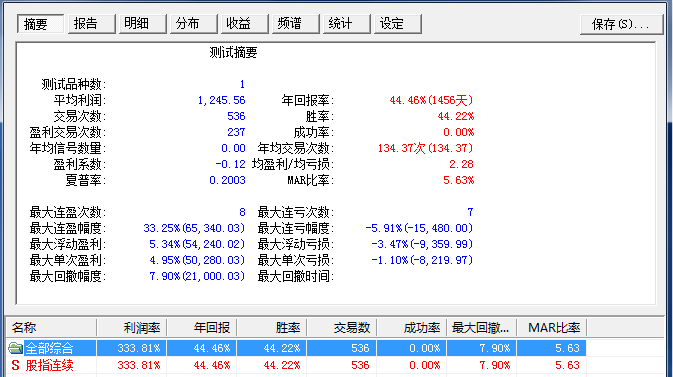Click 333.81% in the 股指连续 row
Image resolution: width=673 pixels, height=377 pixels.
[x=139, y=365]
